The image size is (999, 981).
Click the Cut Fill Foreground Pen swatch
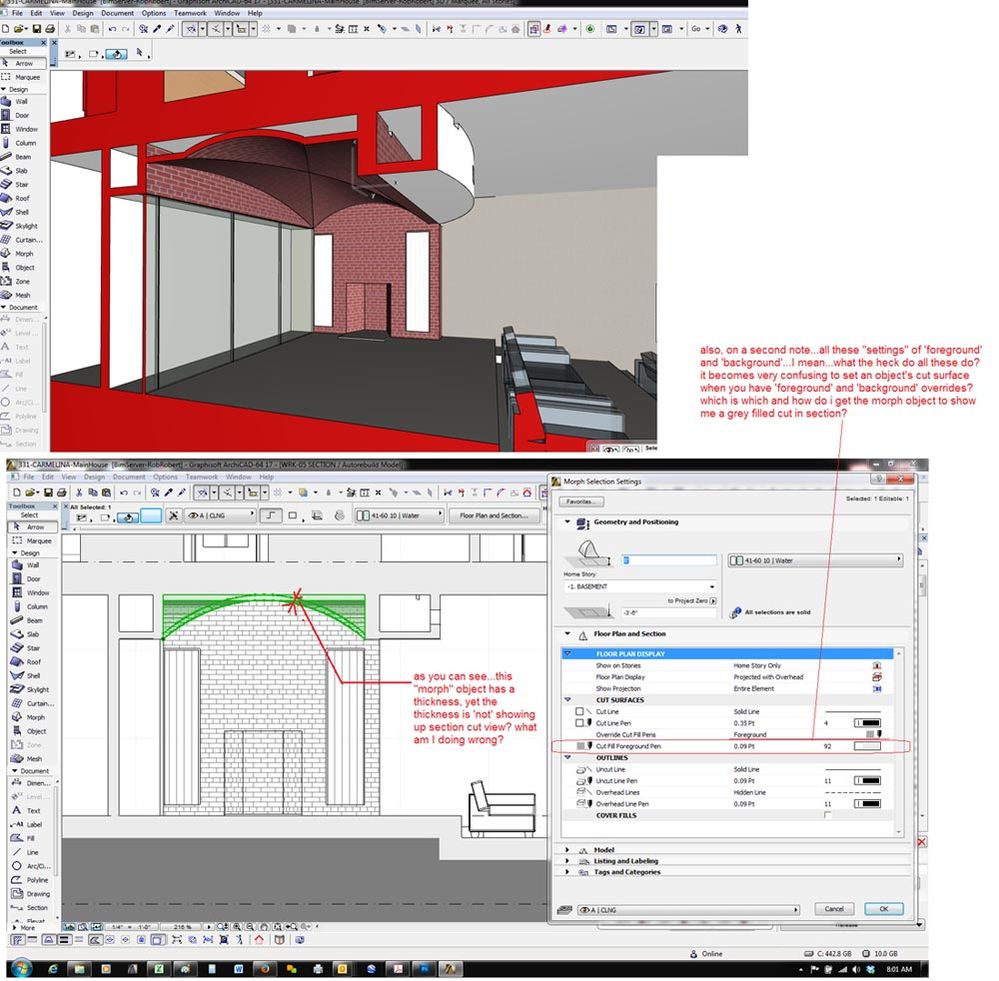867,746
